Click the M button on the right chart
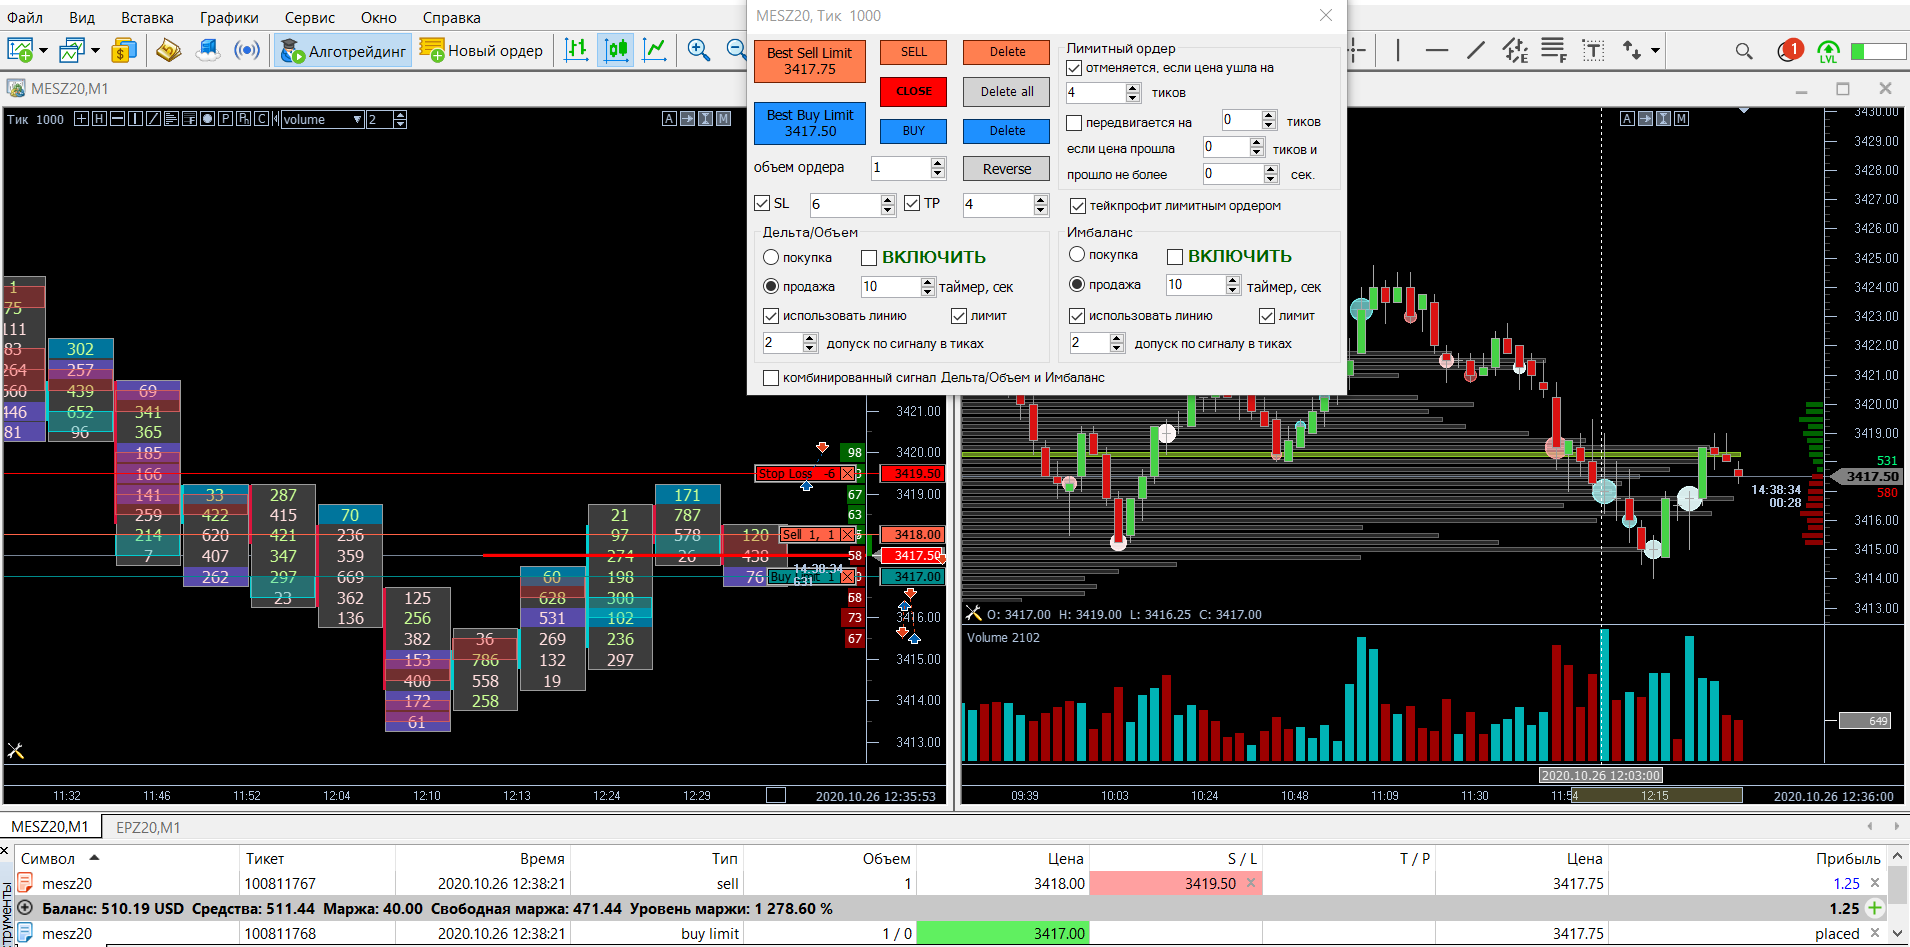1910x947 pixels. [1682, 119]
